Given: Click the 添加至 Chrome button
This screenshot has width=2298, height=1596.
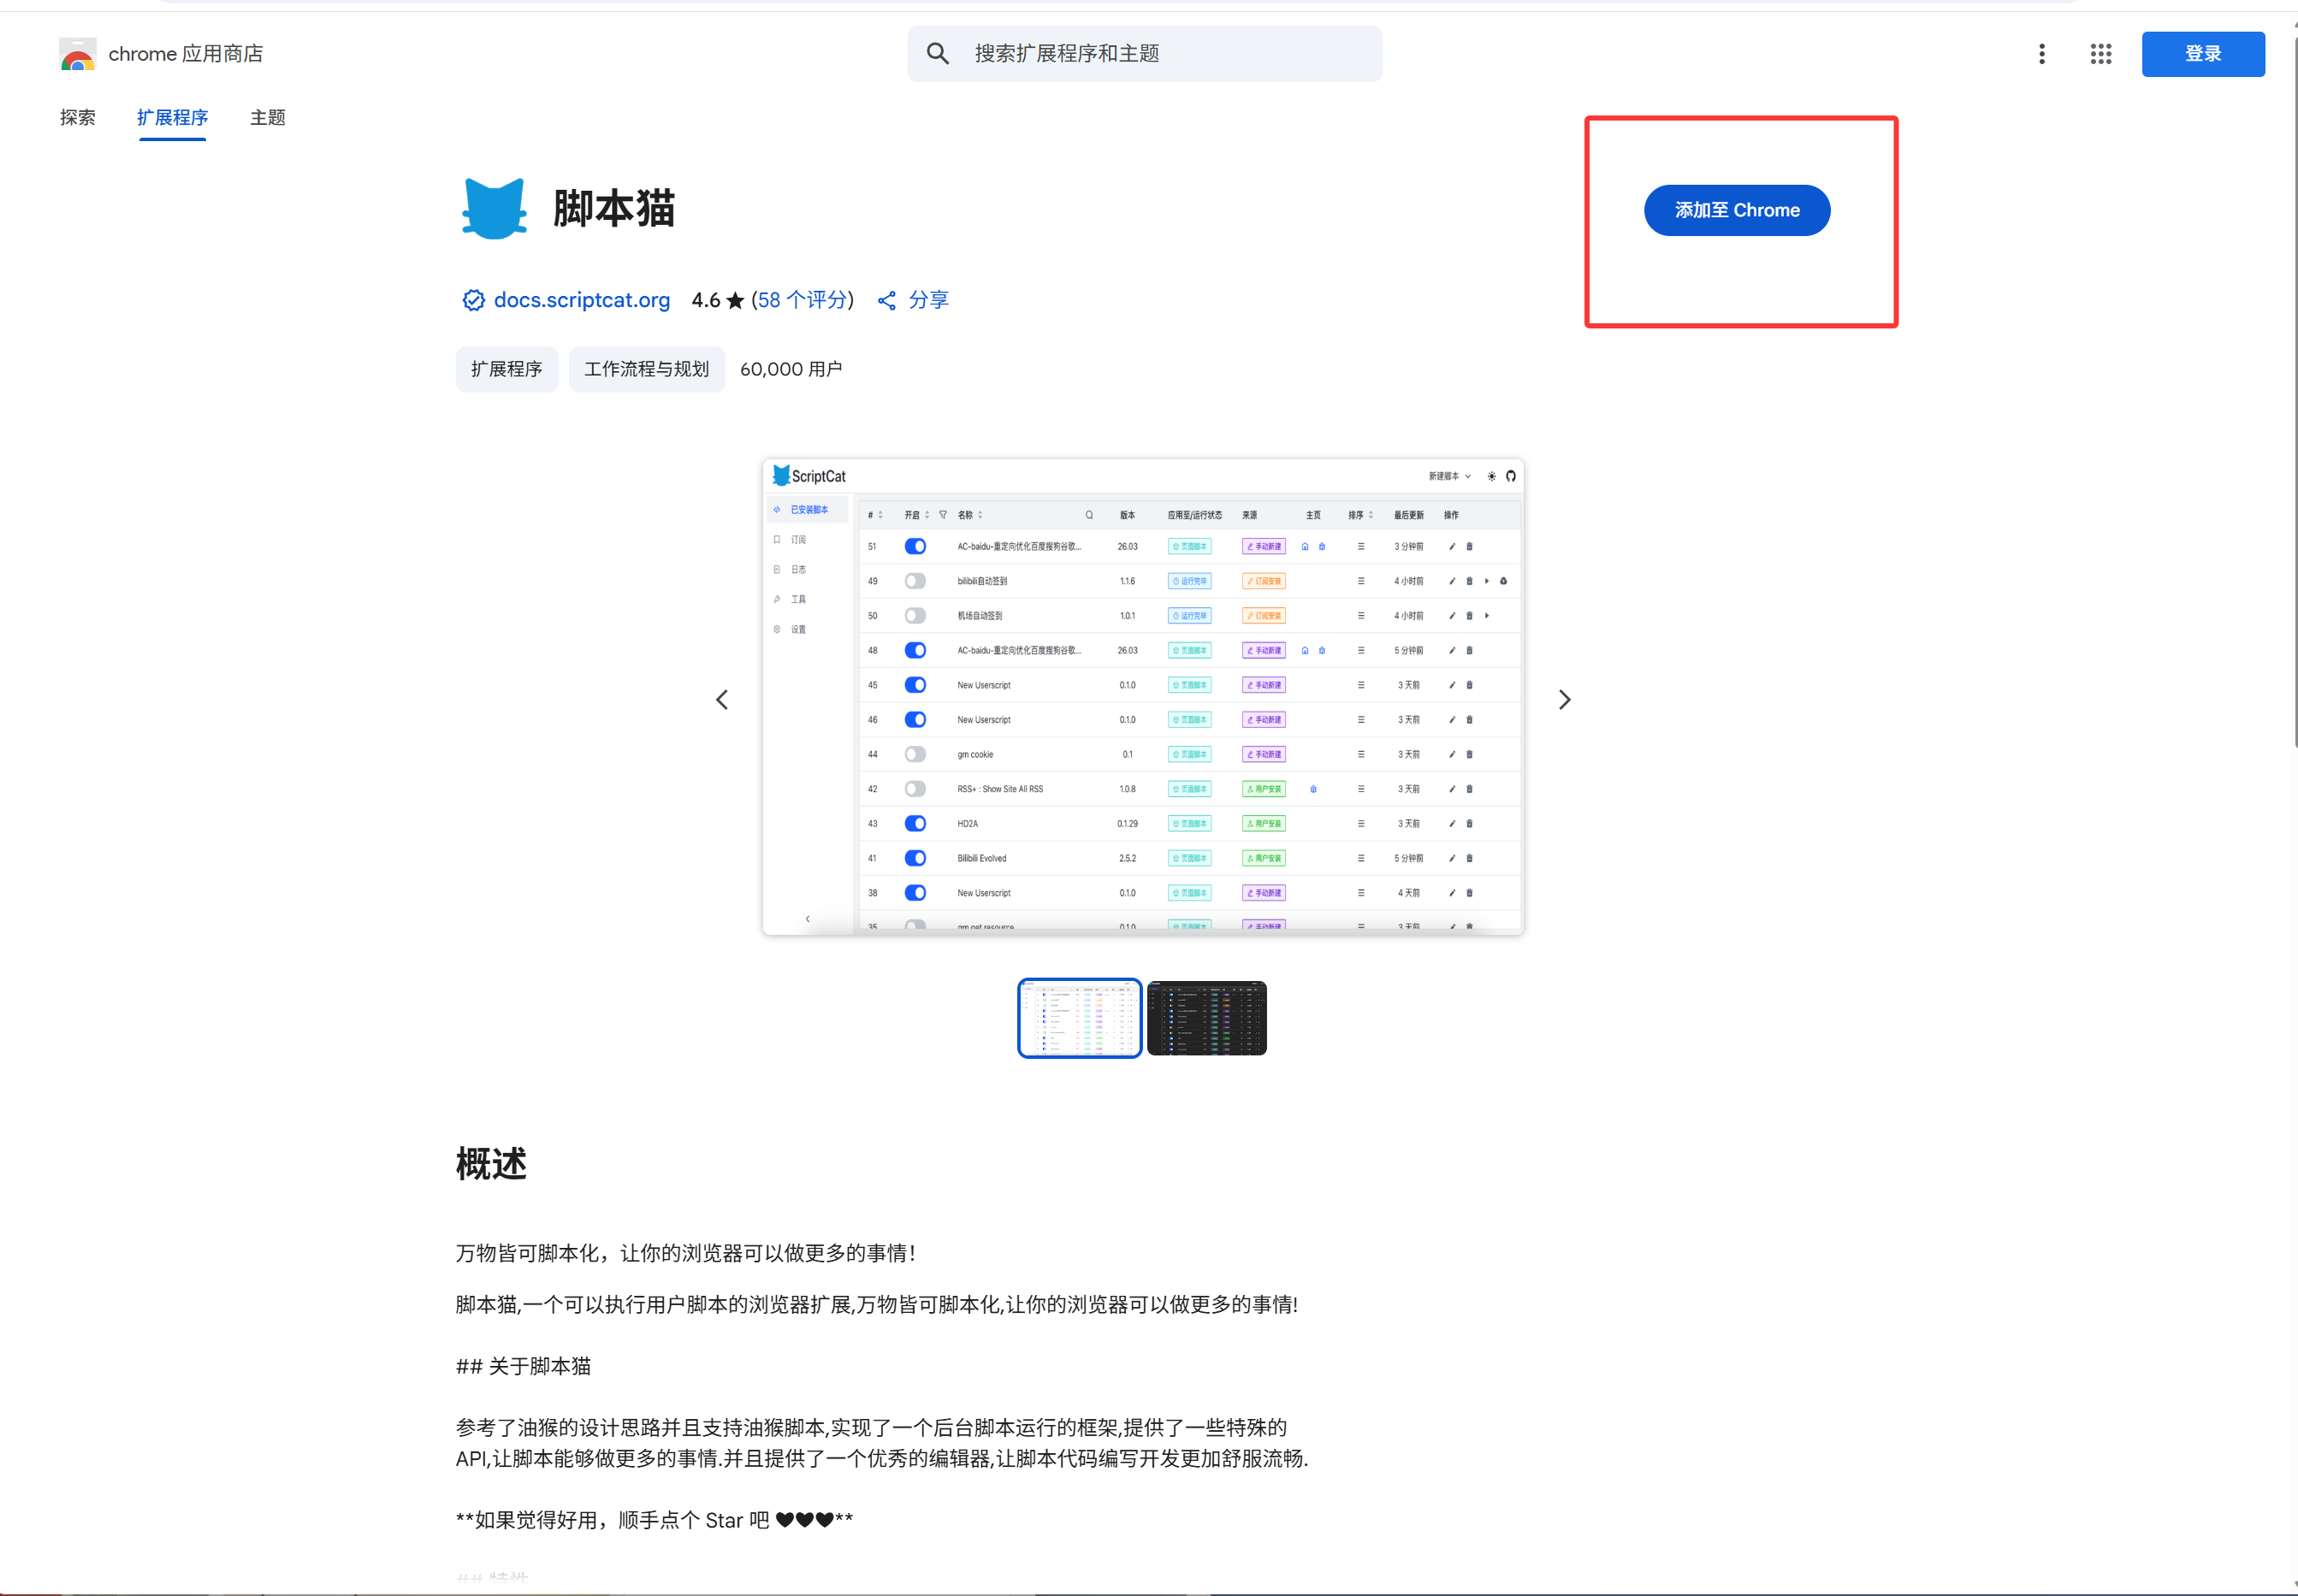Looking at the screenshot, I should [x=1736, y=210].
